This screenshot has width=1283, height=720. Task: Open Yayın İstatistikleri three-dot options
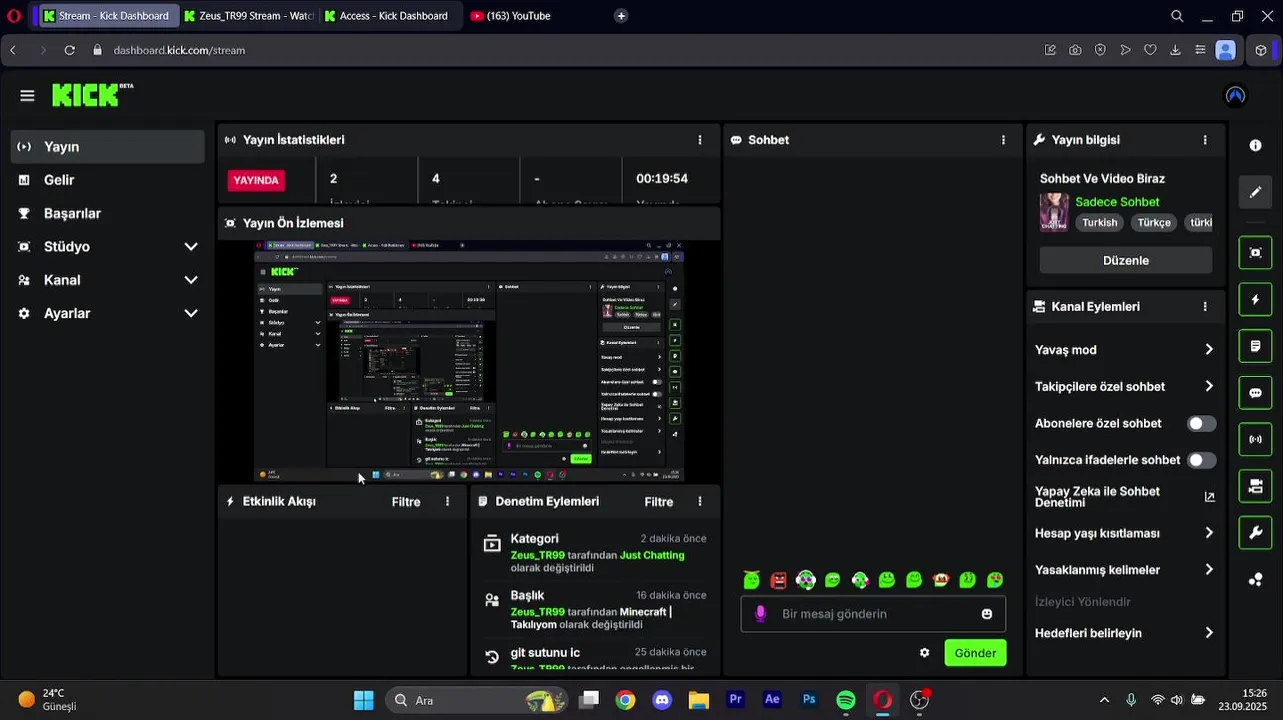click(x=700, y=140)
